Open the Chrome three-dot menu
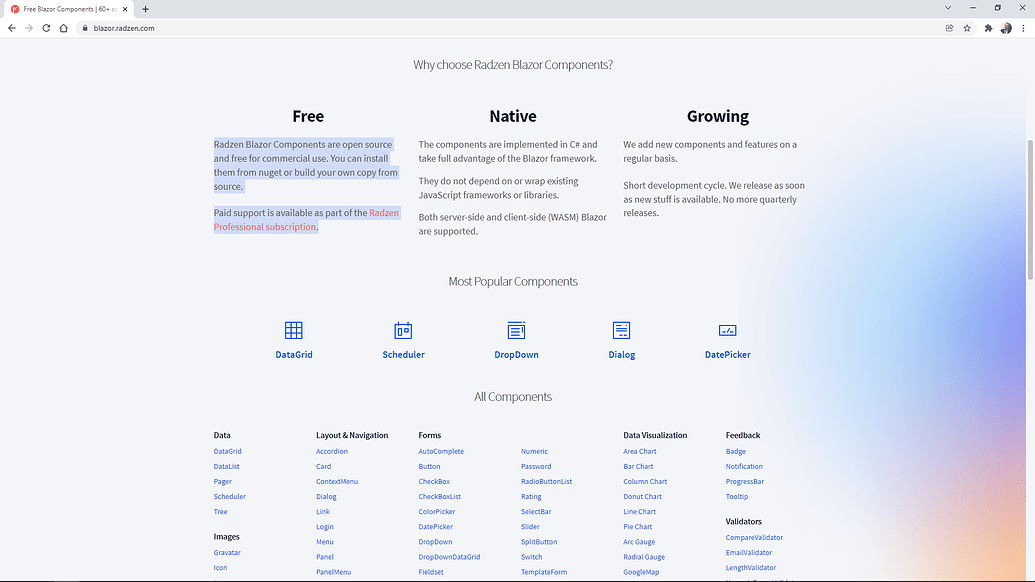Image resolution: width=1035 pixels, height=582 pixels. click(x=1023, y=28)
